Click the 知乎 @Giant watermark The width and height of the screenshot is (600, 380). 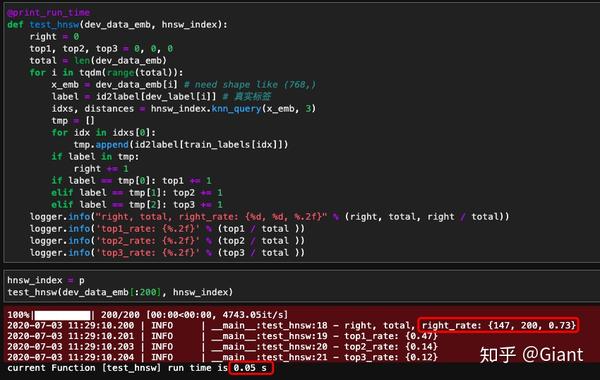point(531,354)
